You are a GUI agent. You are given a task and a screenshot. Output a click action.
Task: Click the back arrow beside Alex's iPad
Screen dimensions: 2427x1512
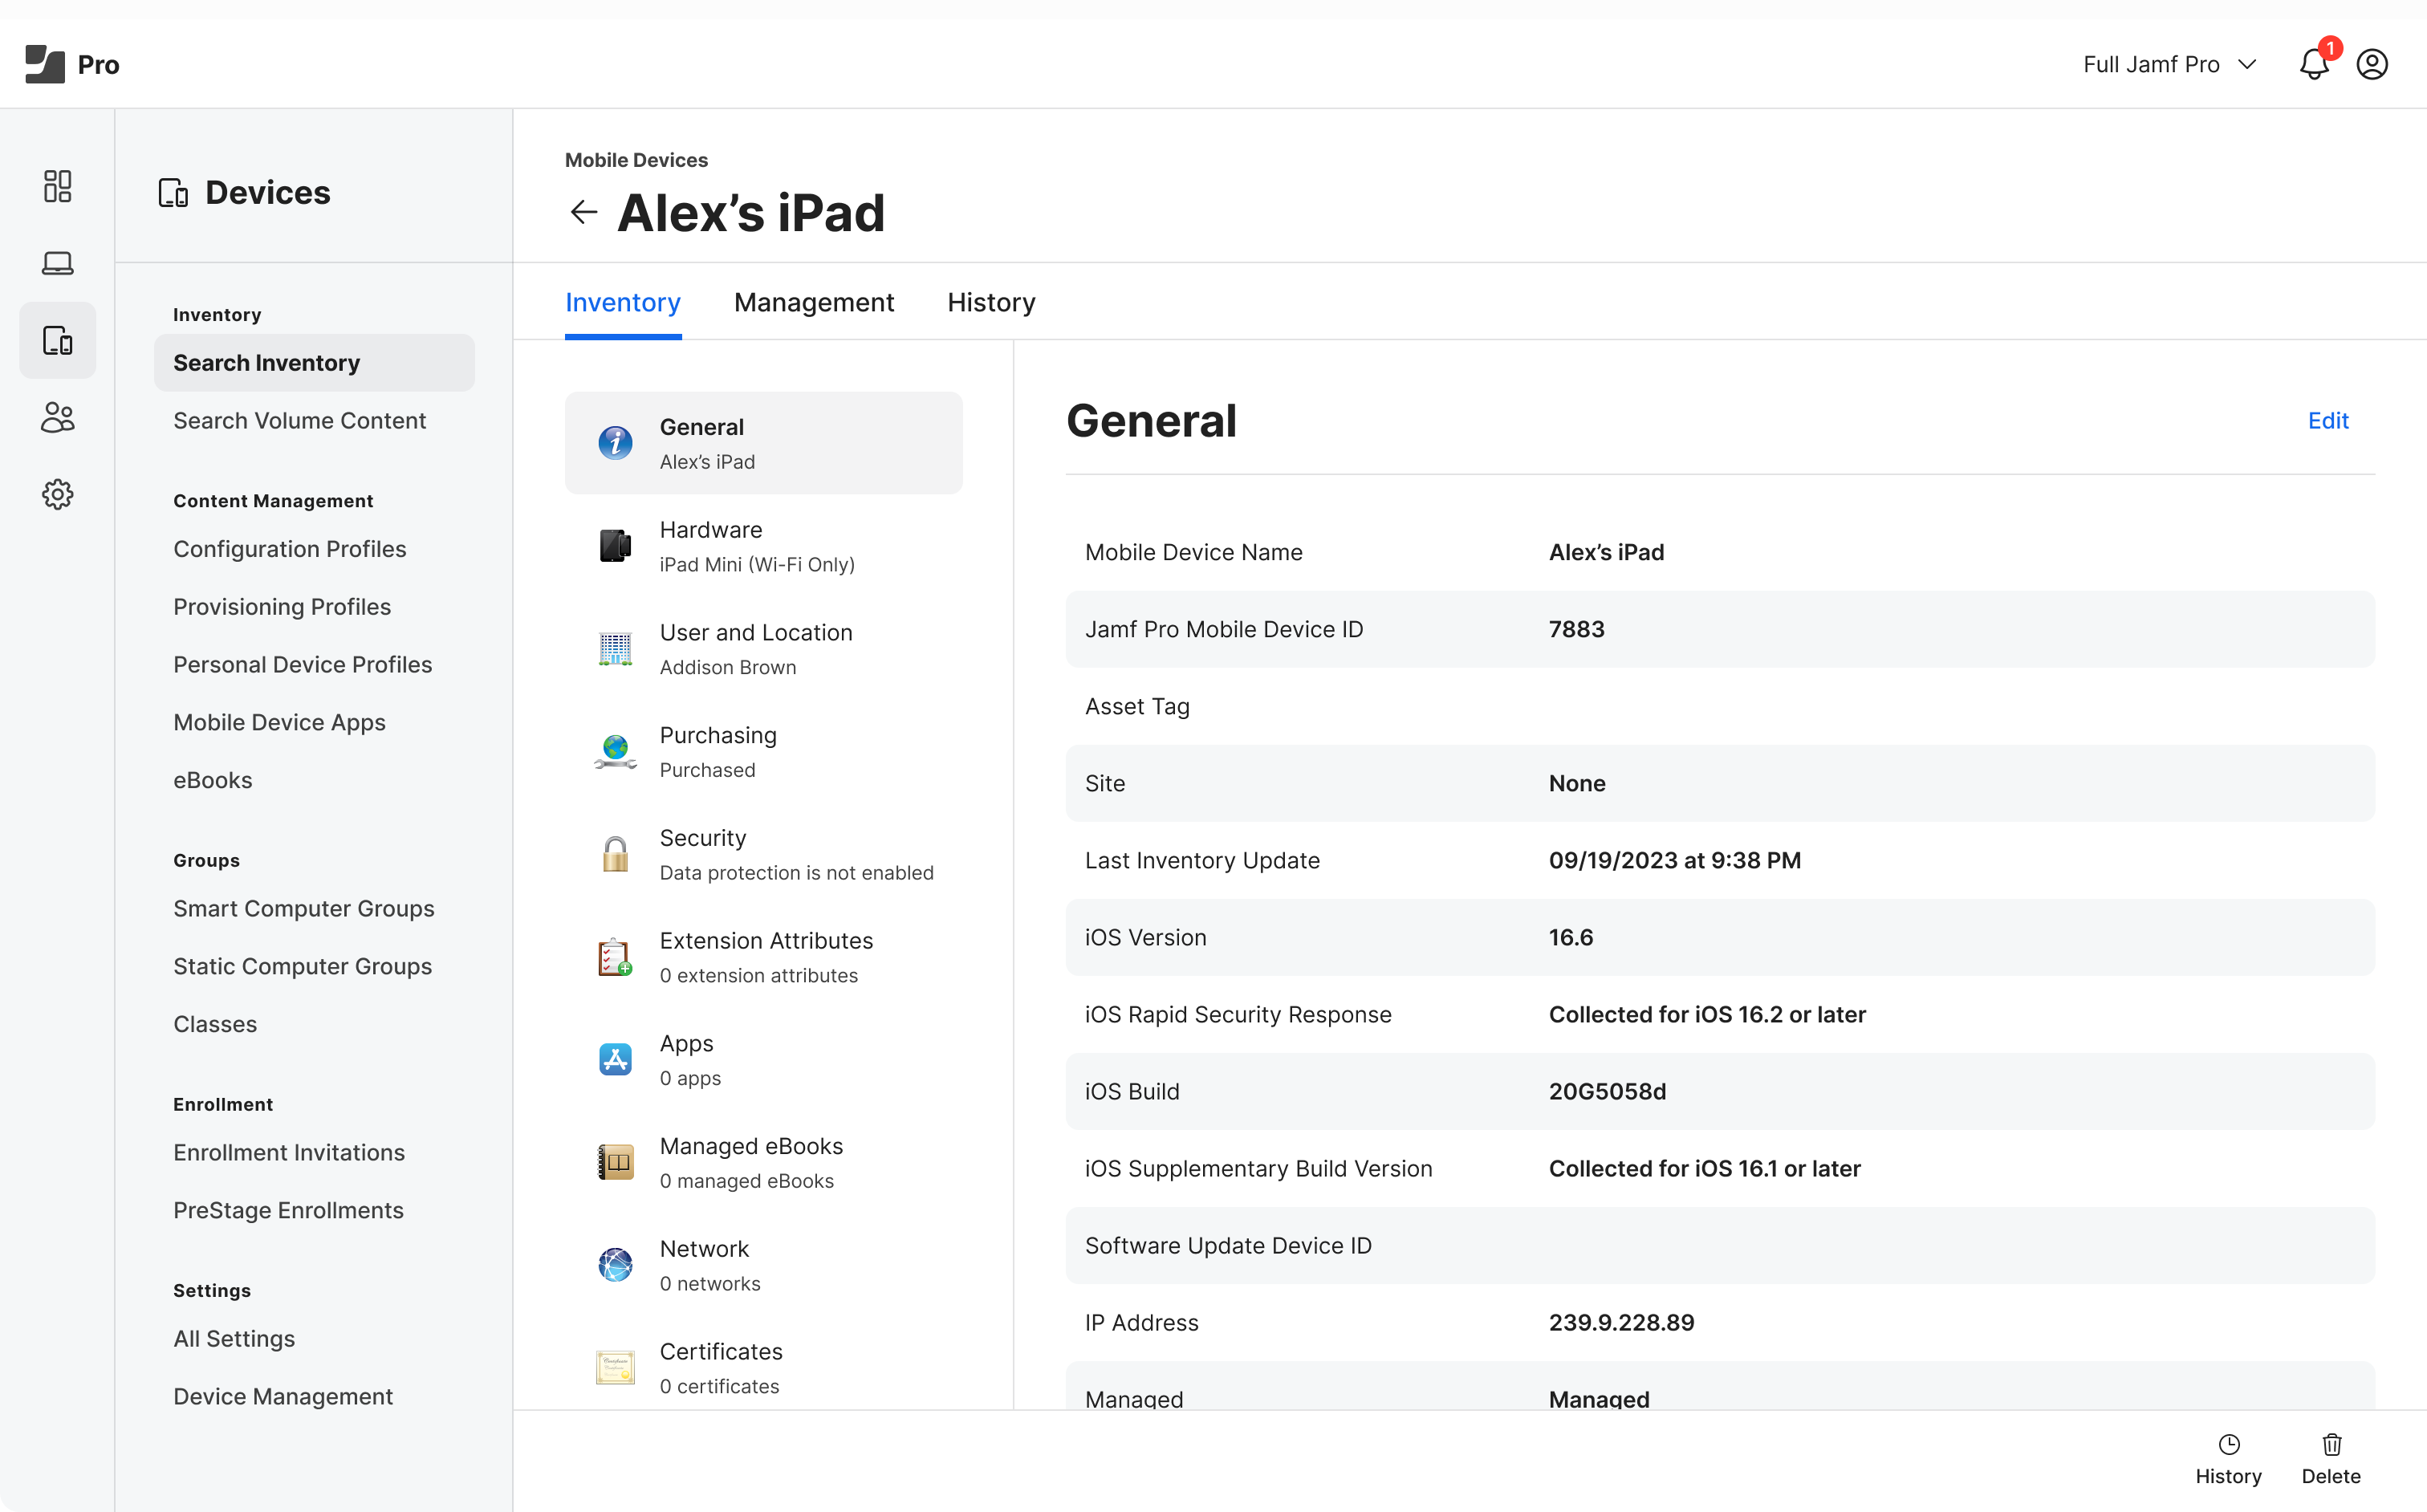click(583, 212)
